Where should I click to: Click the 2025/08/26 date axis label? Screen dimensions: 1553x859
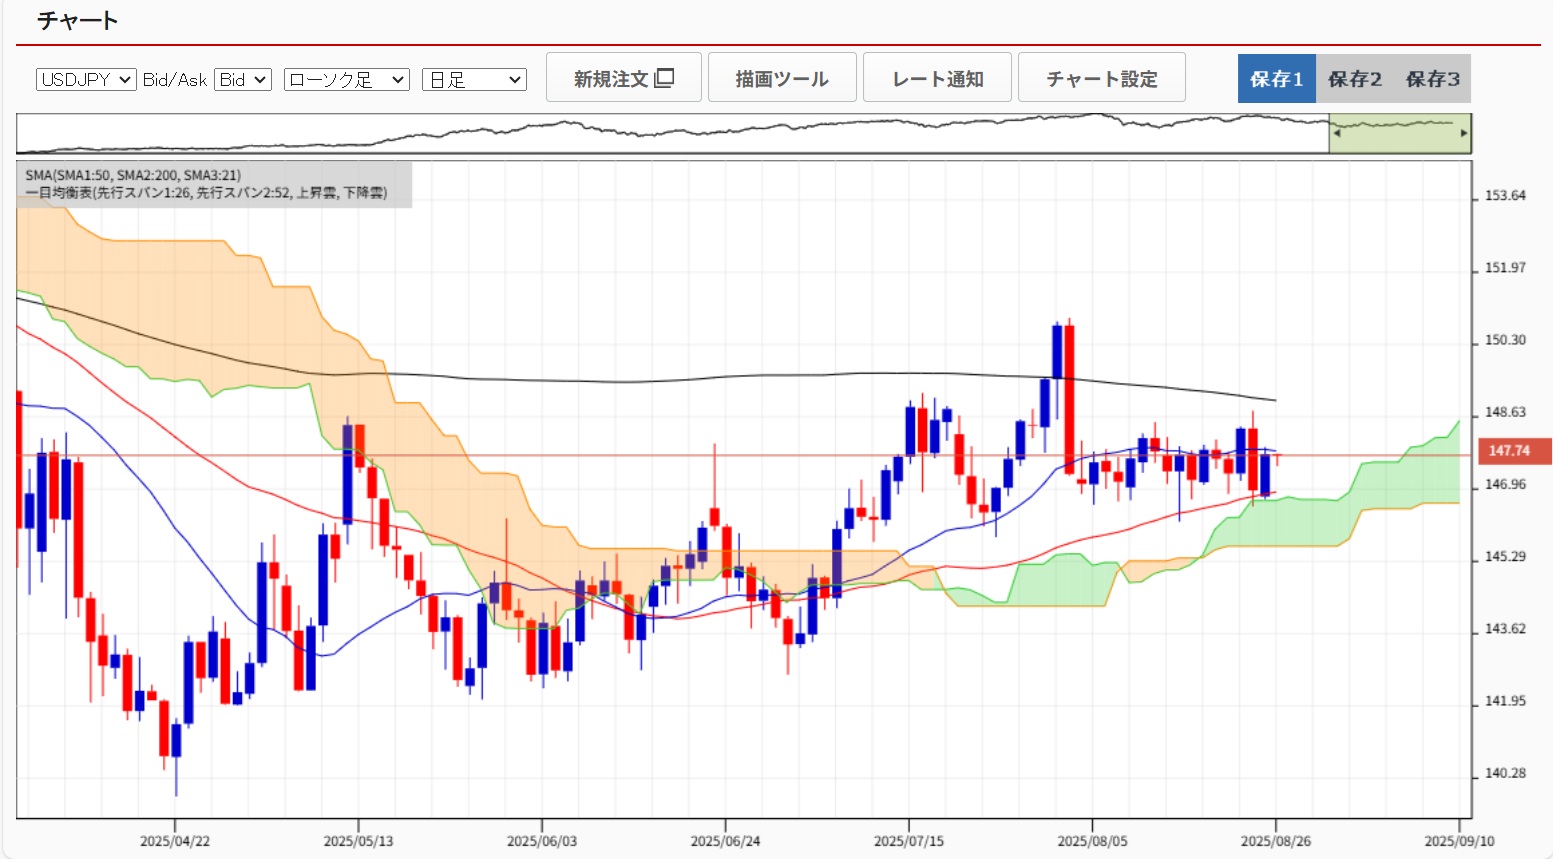(1276, 841)
